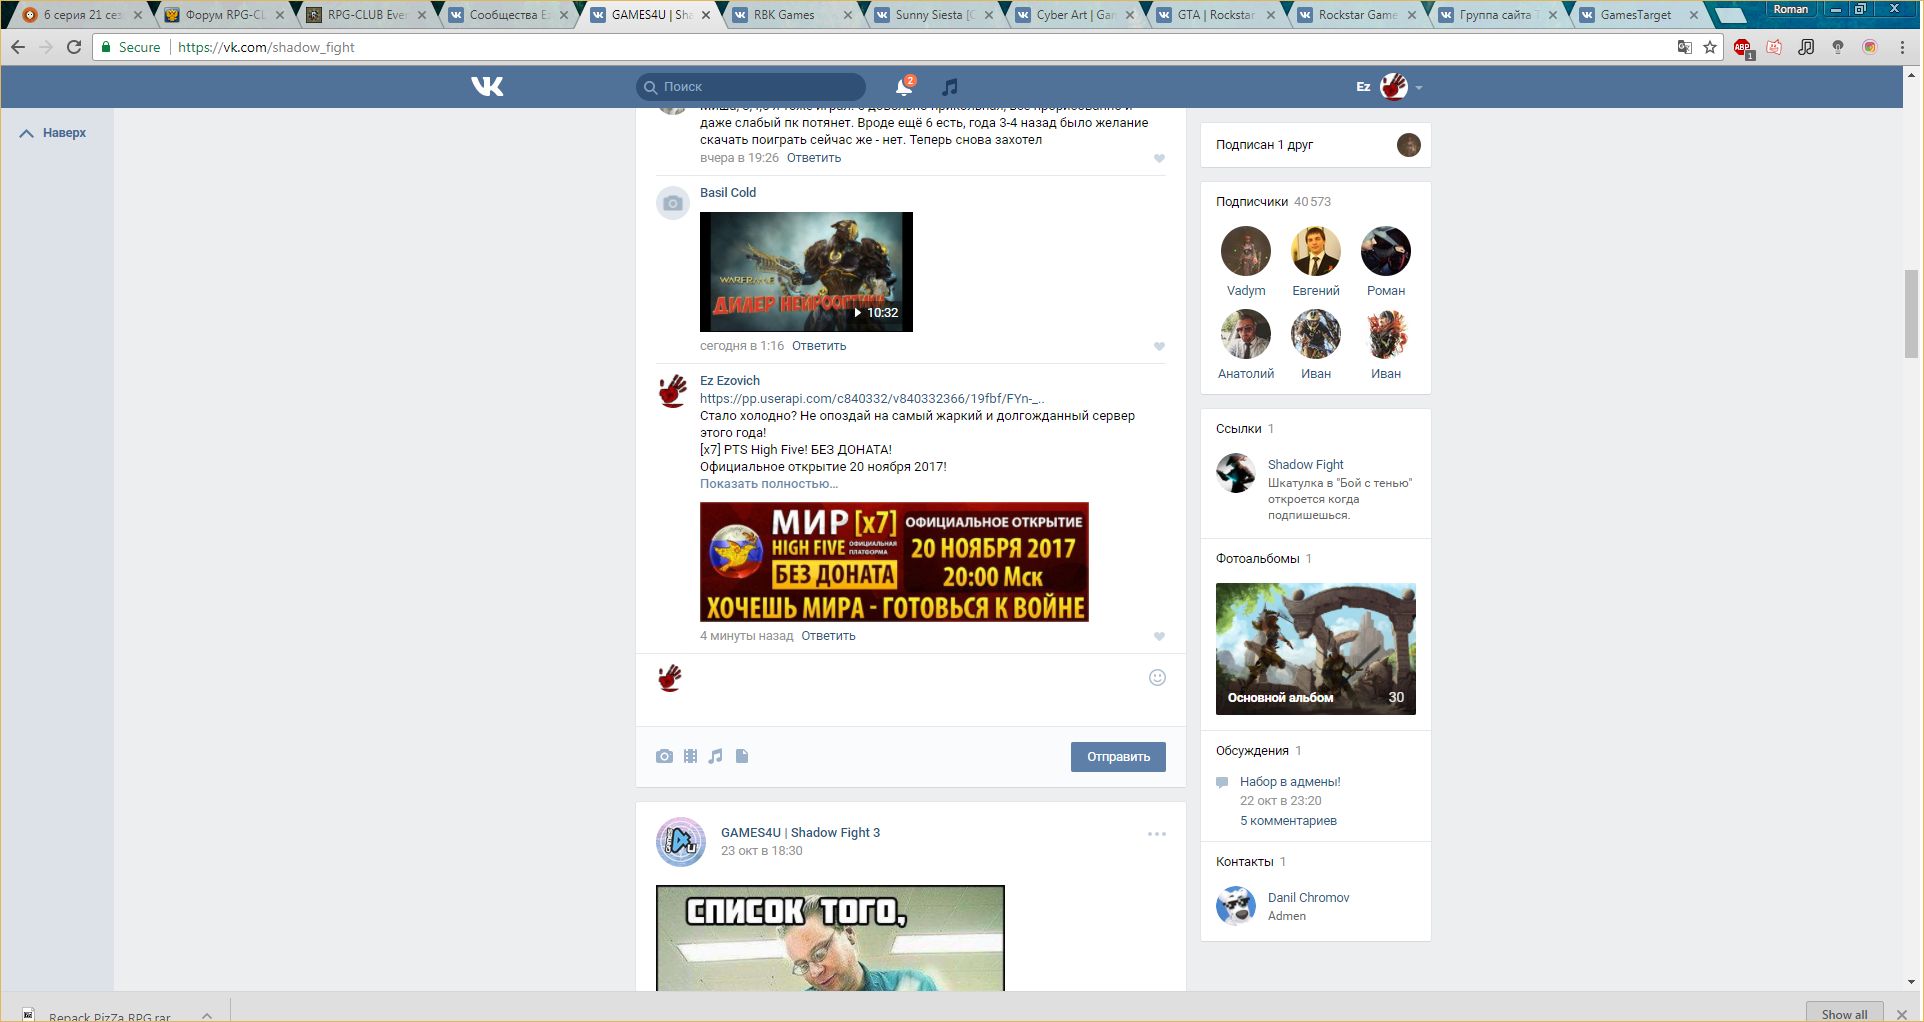Open Danil Chromov's profile name link
The image size is (1924, 1022).
[x=1308, y=898]
